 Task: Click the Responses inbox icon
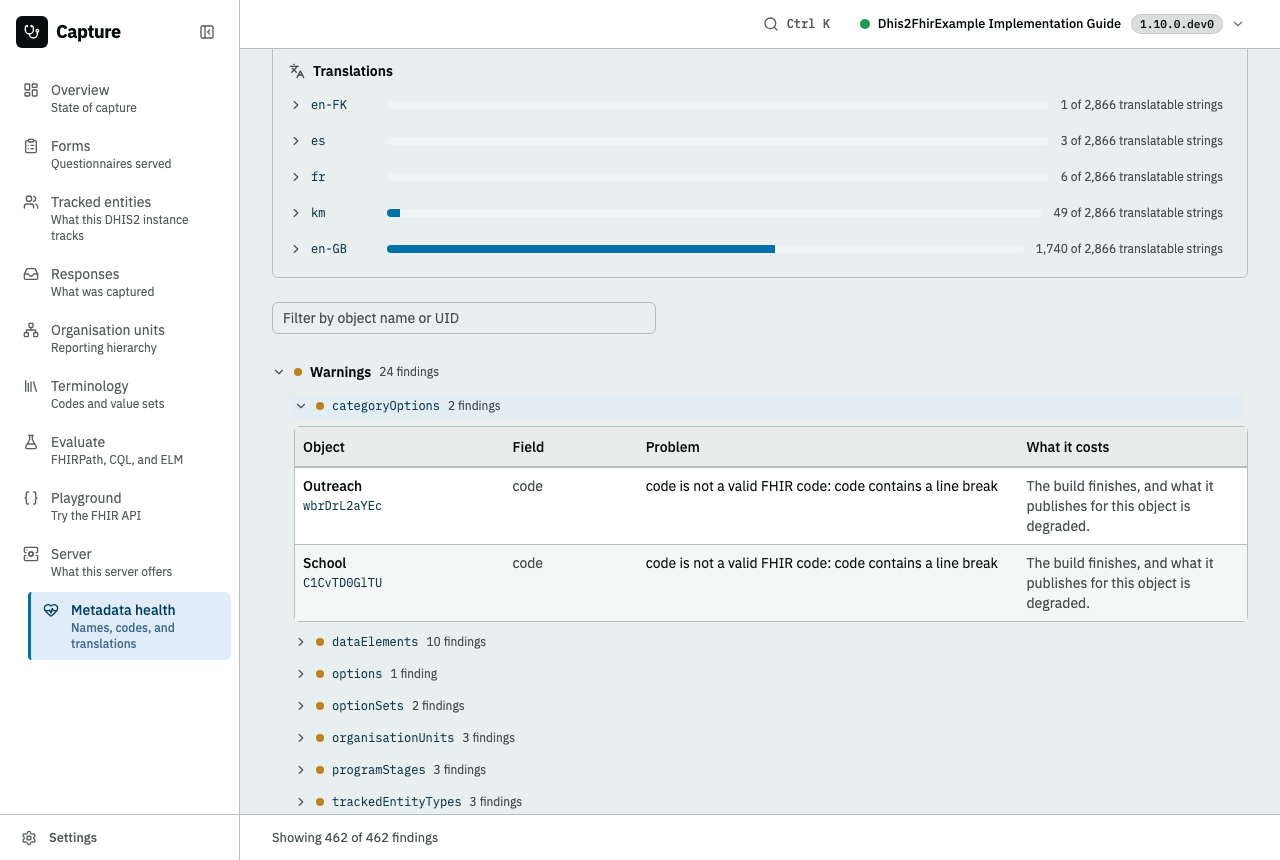pos(31,274)
